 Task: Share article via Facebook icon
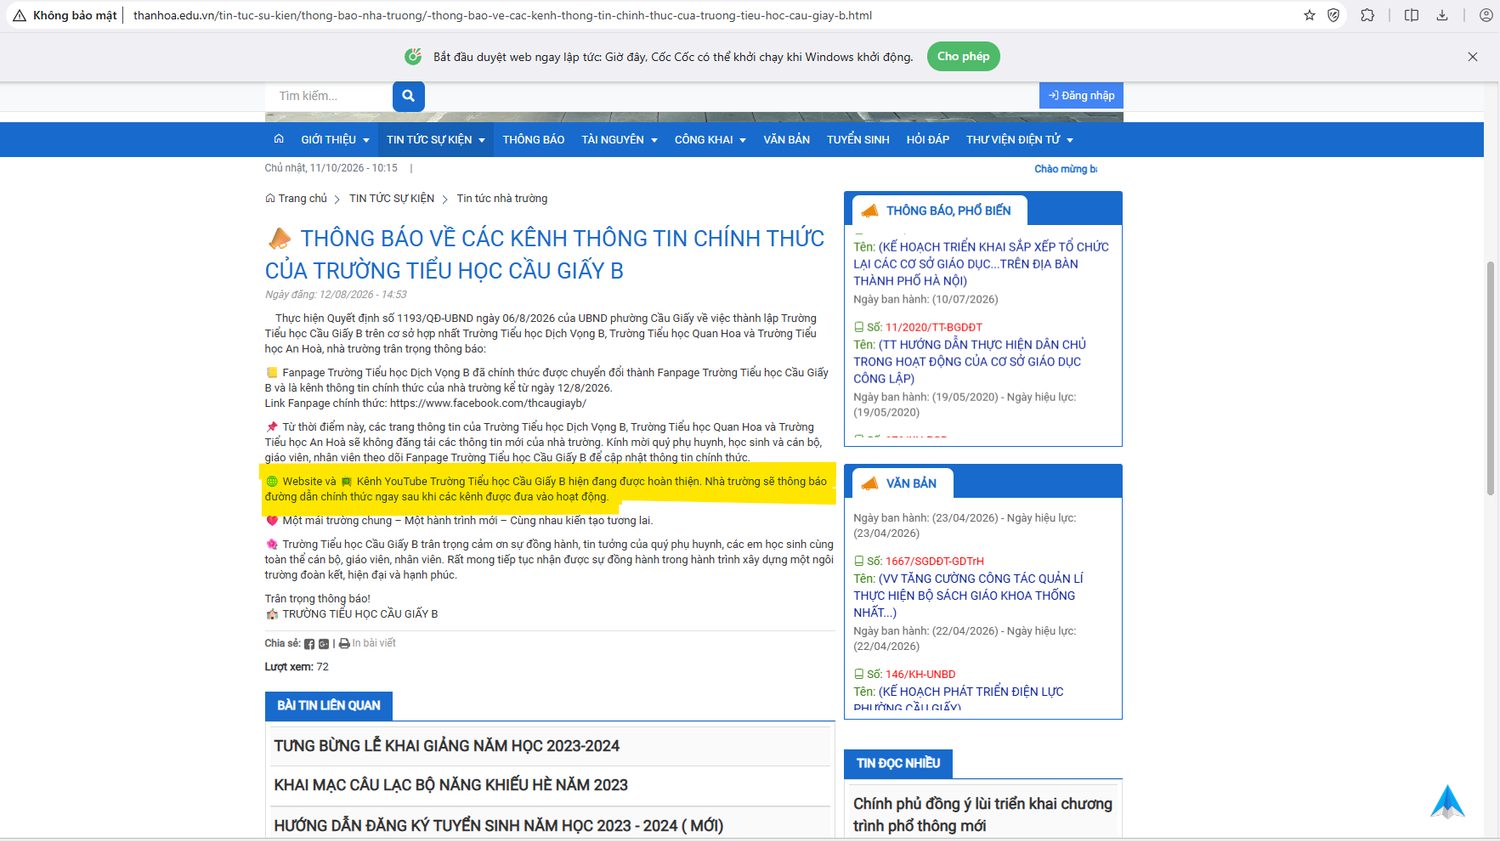coord(309,644)
